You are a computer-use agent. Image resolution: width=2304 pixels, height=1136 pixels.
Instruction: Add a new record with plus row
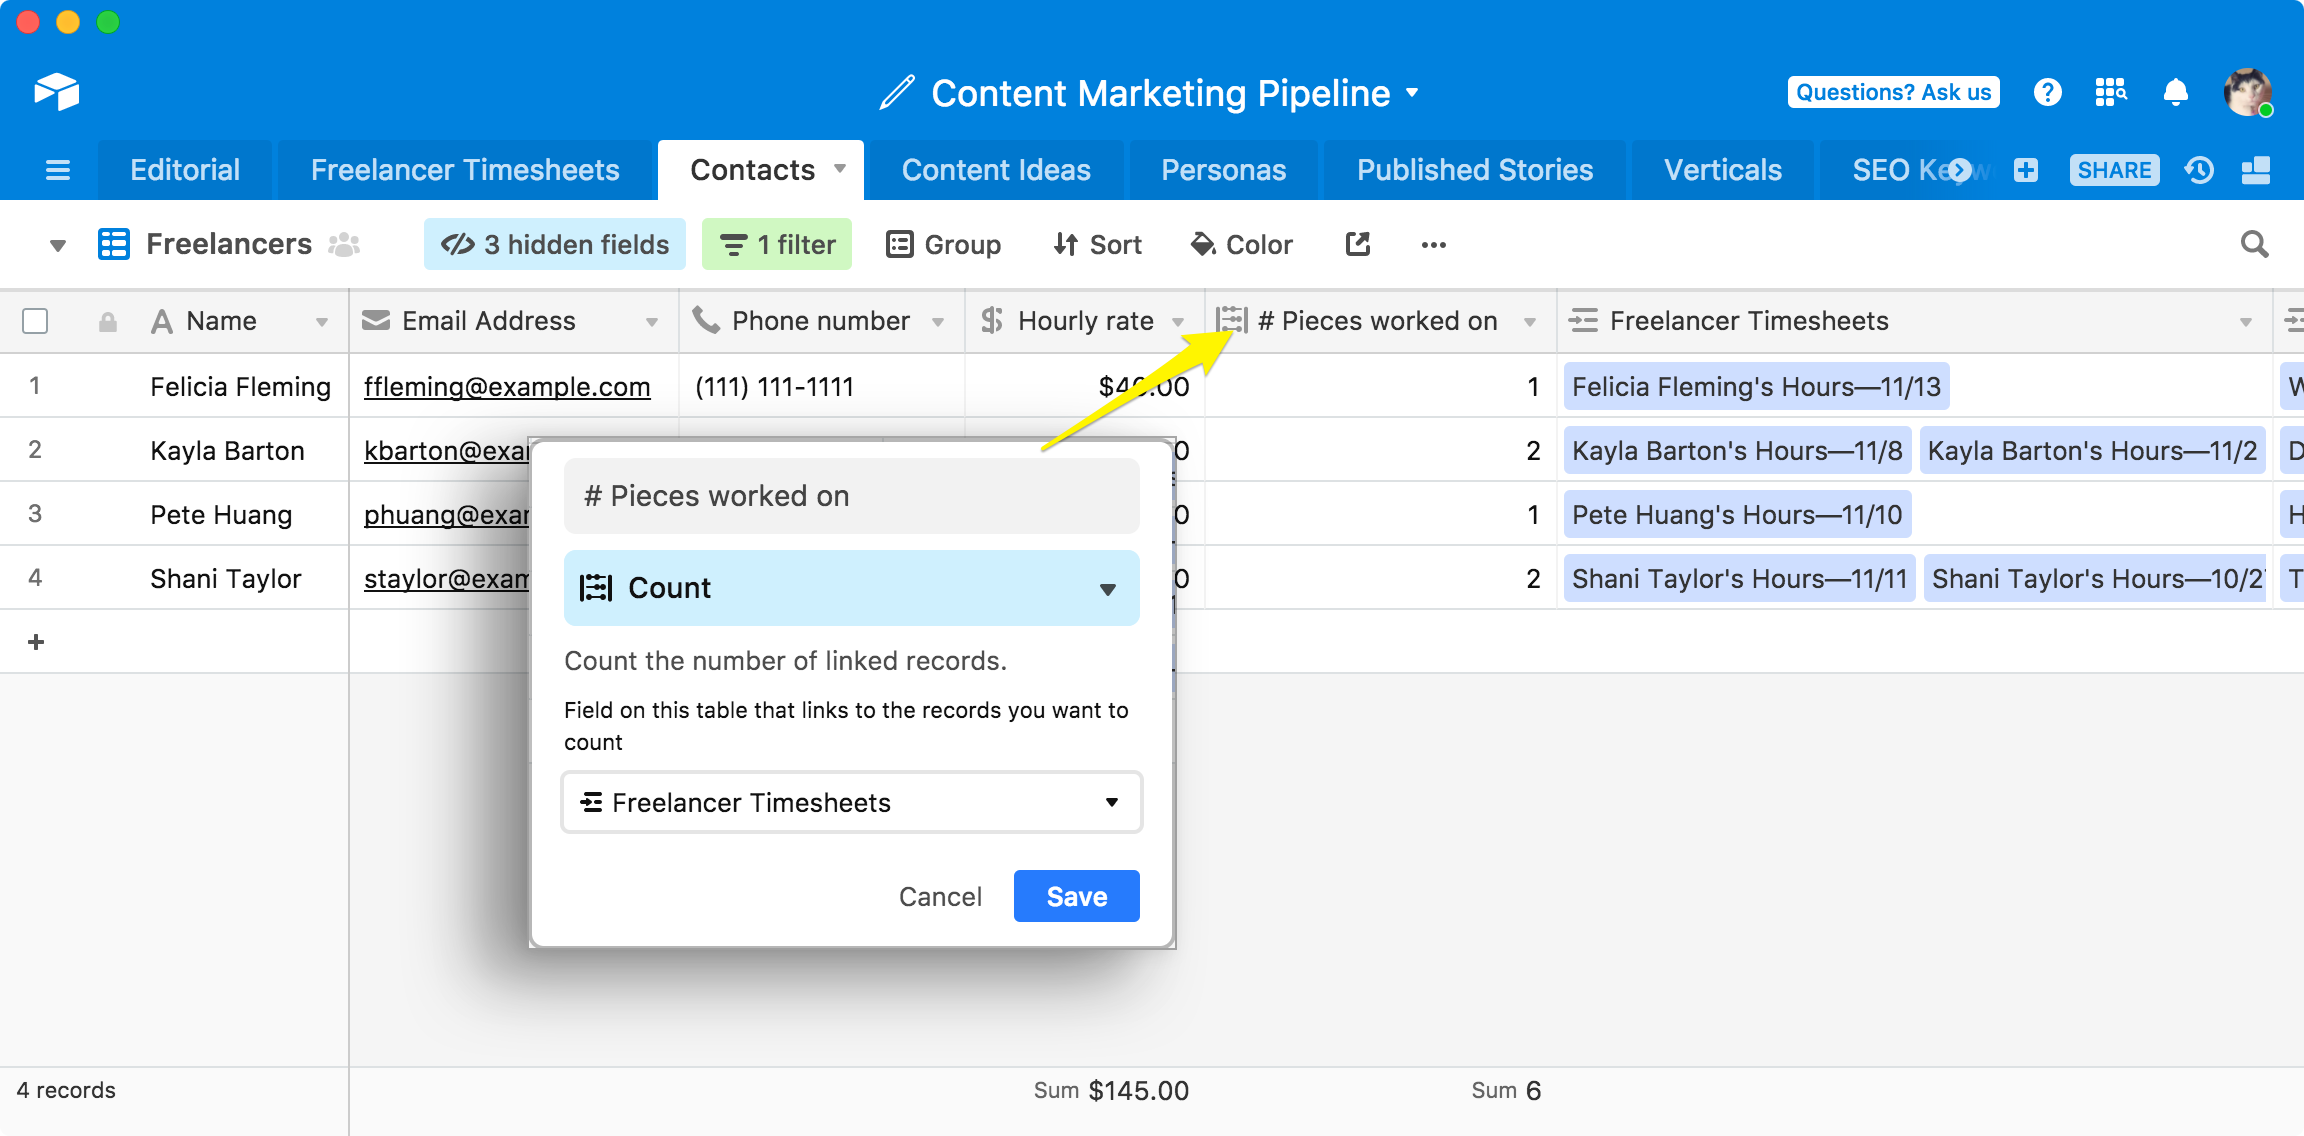click(36, 642)
